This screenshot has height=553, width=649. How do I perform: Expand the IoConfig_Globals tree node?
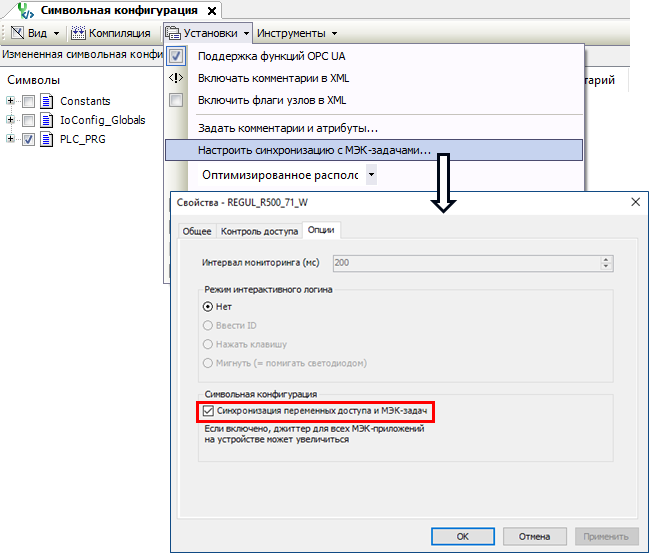pos(11,120)
